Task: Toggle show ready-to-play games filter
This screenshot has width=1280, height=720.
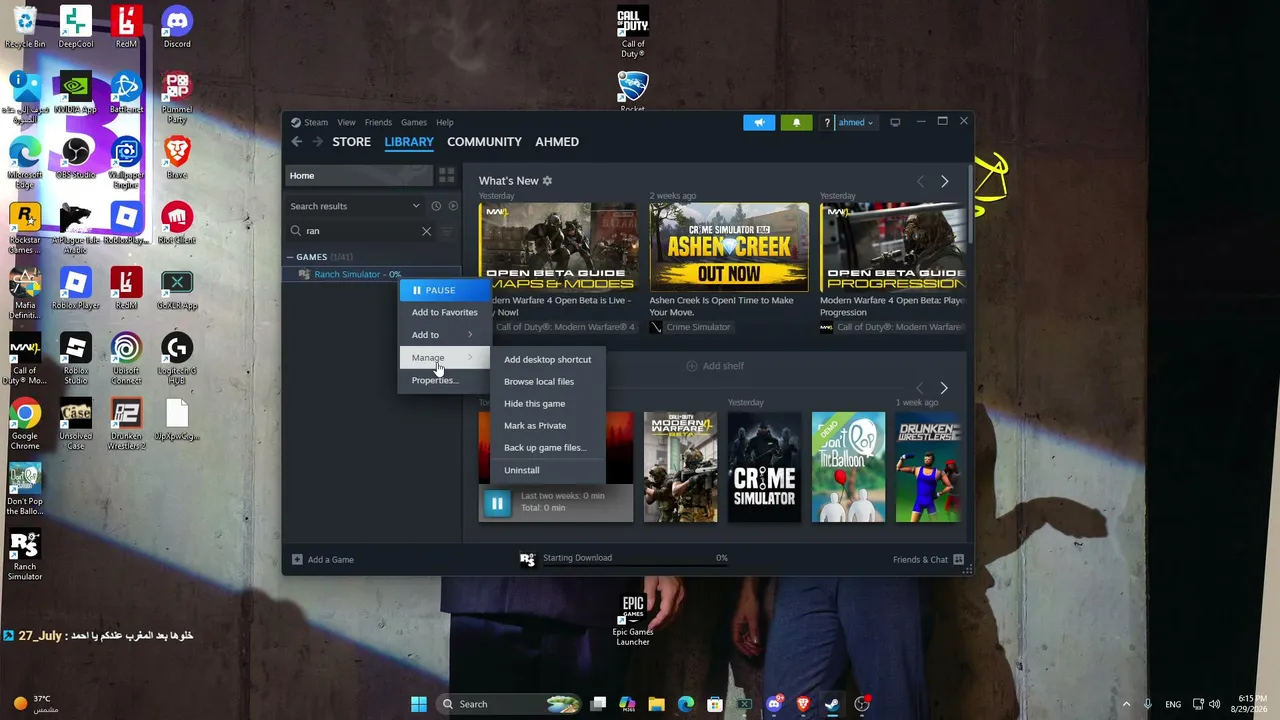Action: point(453,206)
